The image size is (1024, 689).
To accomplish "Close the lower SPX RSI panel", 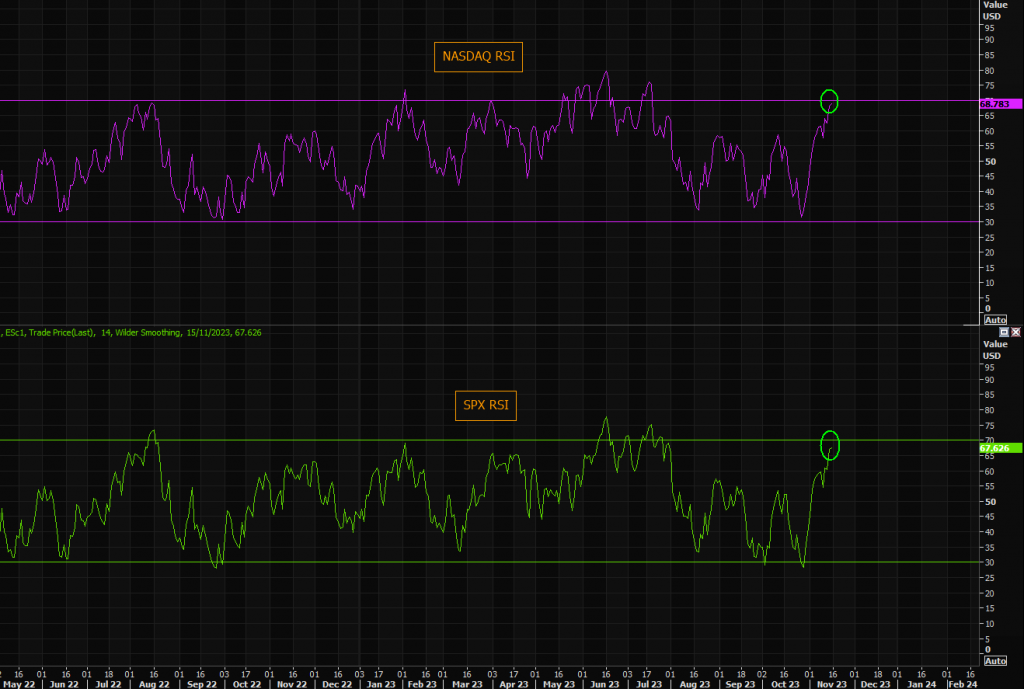I will point(1016,331).
